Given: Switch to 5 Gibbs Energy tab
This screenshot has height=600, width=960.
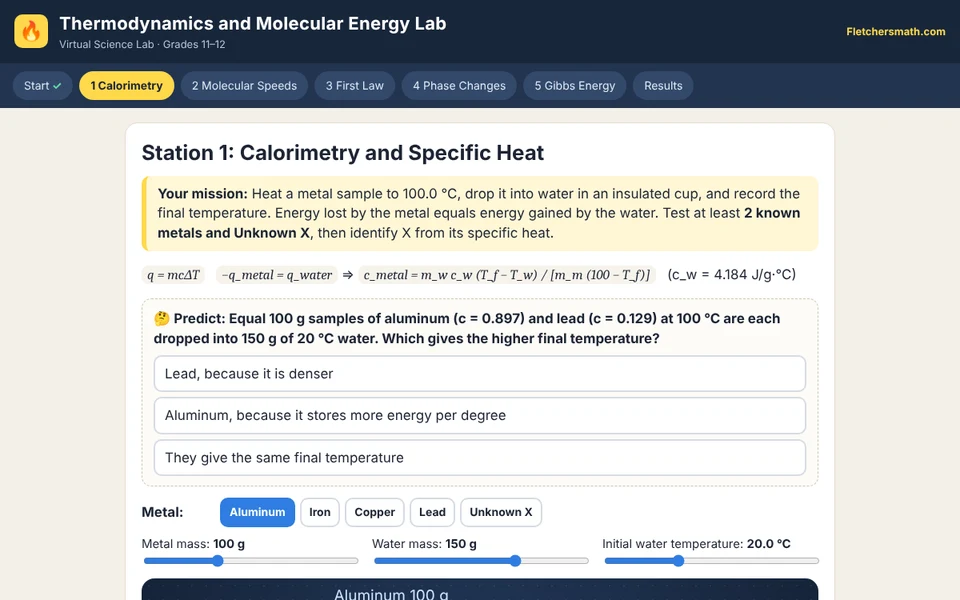Looking at the screenshot, I should click(574, 86).
